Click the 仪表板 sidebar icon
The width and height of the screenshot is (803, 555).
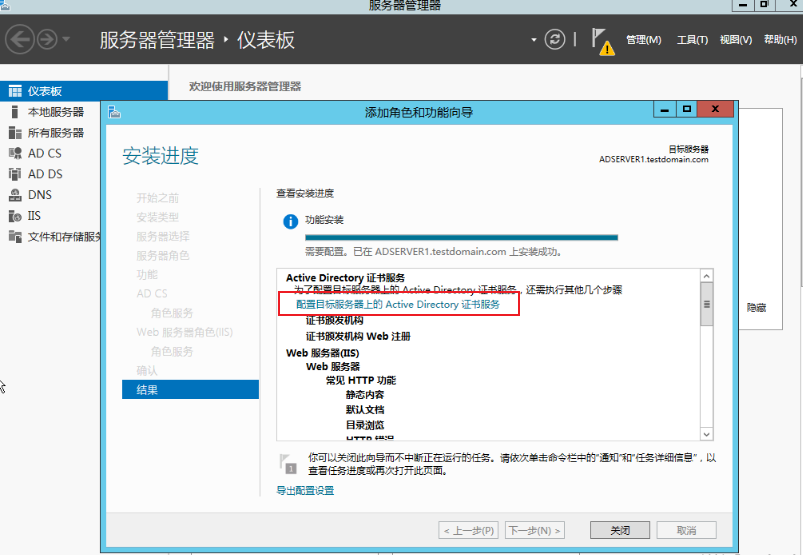pyautogui.click(x=15, y=91)
